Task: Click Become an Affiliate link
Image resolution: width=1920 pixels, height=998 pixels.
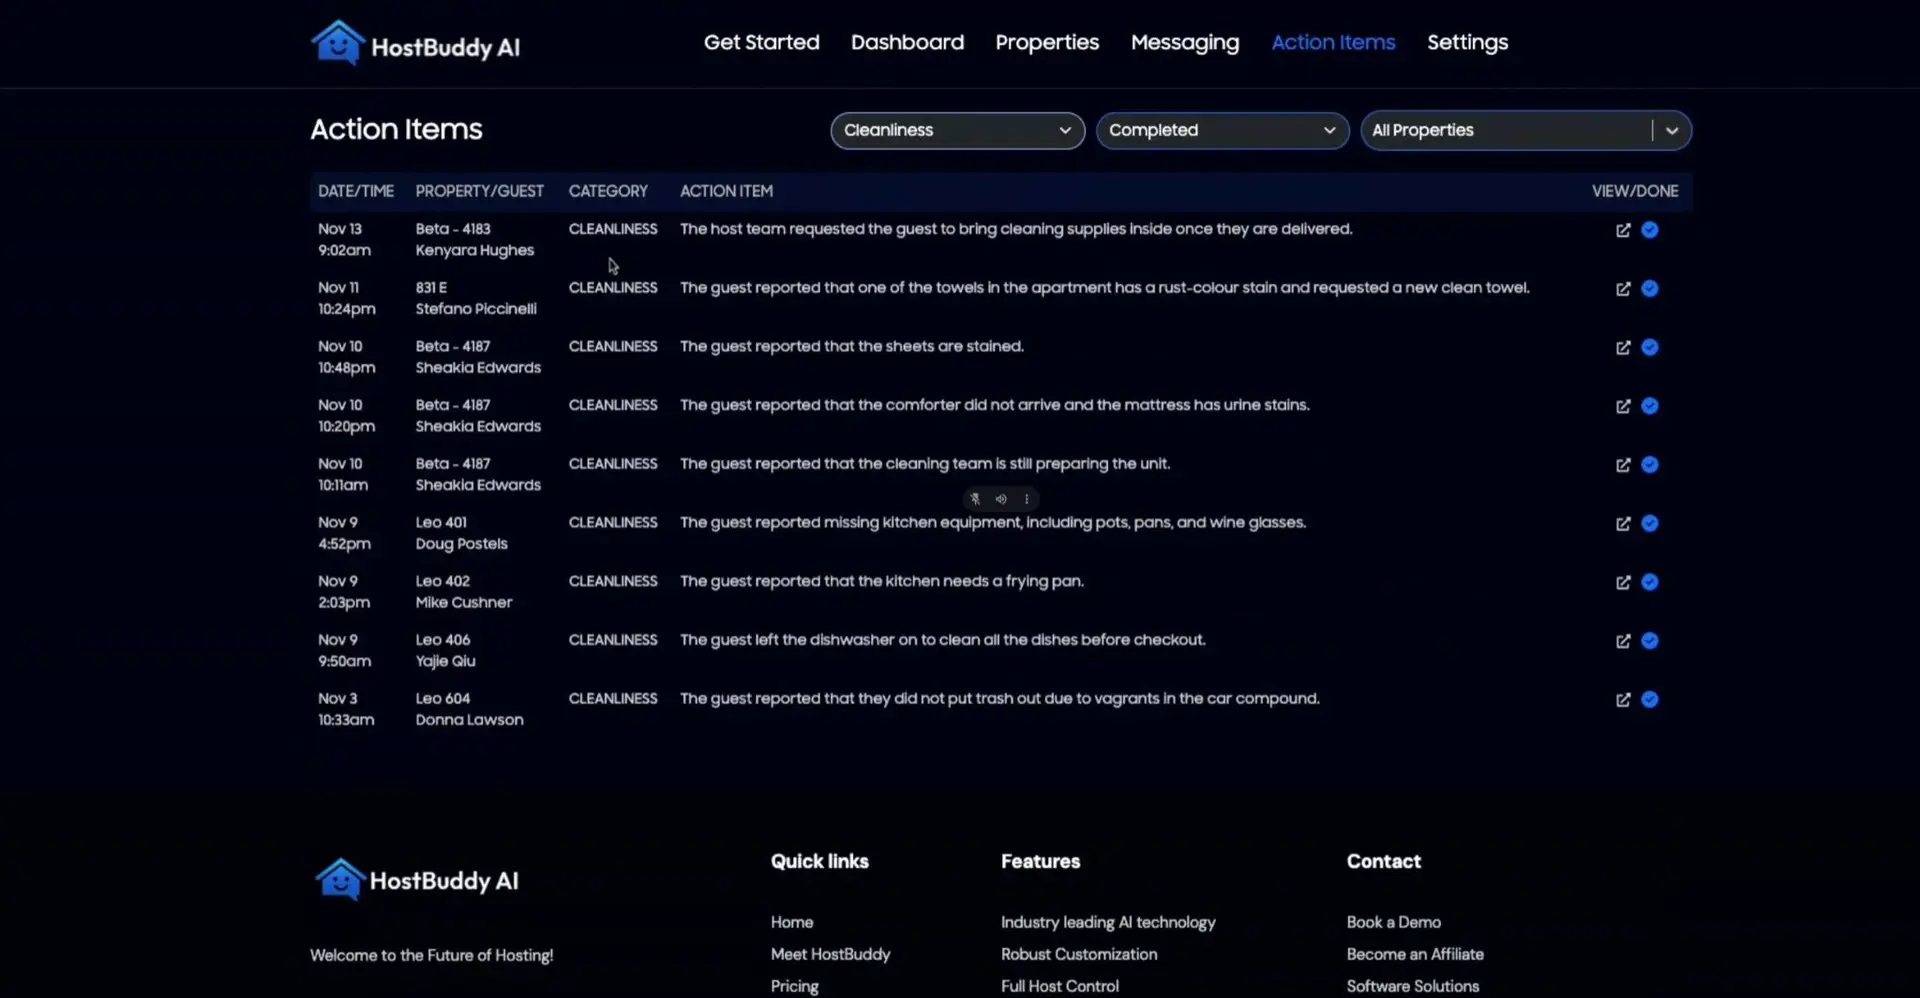Action: pos(1415,954)
